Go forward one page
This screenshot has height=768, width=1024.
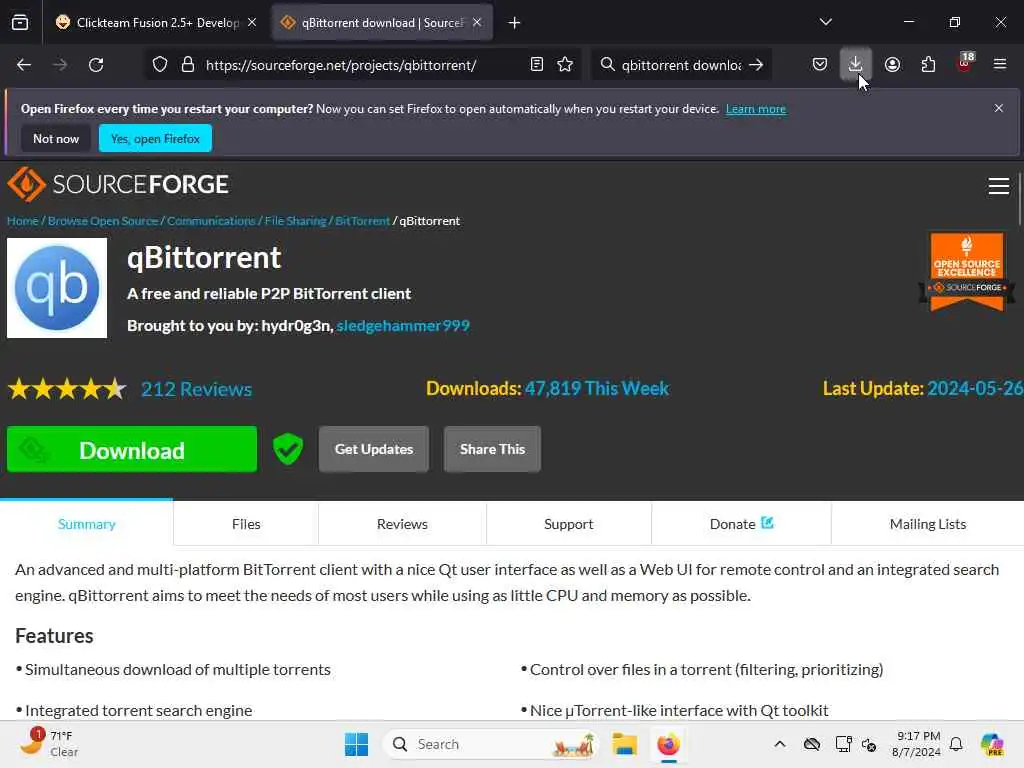[x=60, y=65]
